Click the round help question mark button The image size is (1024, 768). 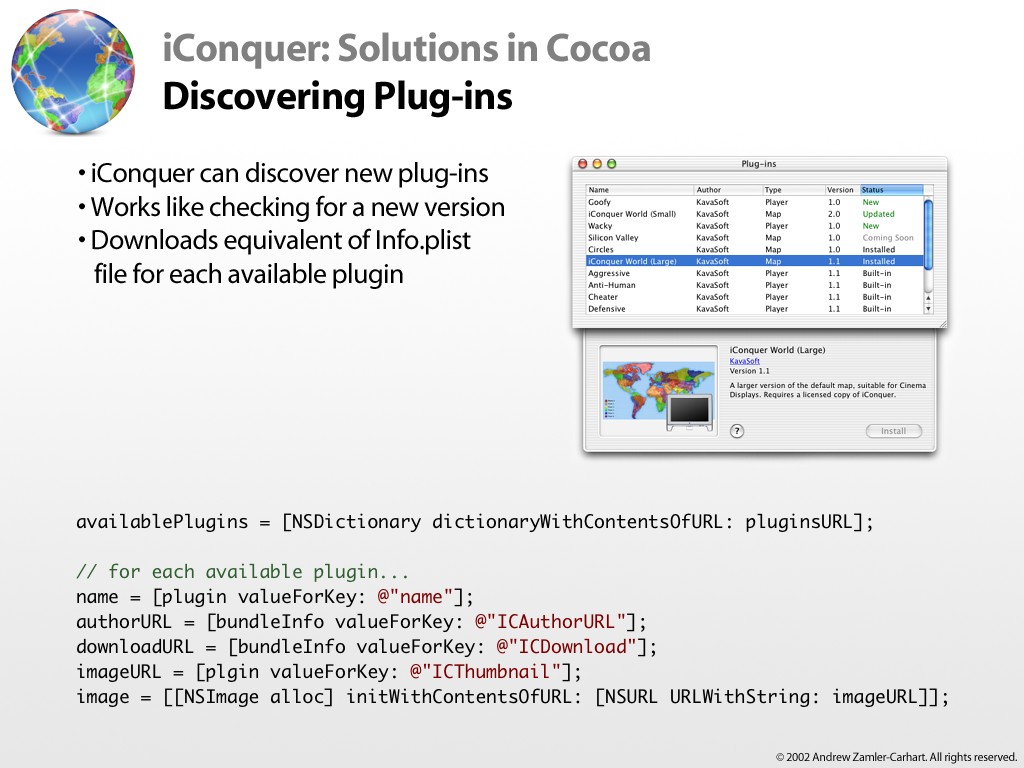tap(737, 431)
